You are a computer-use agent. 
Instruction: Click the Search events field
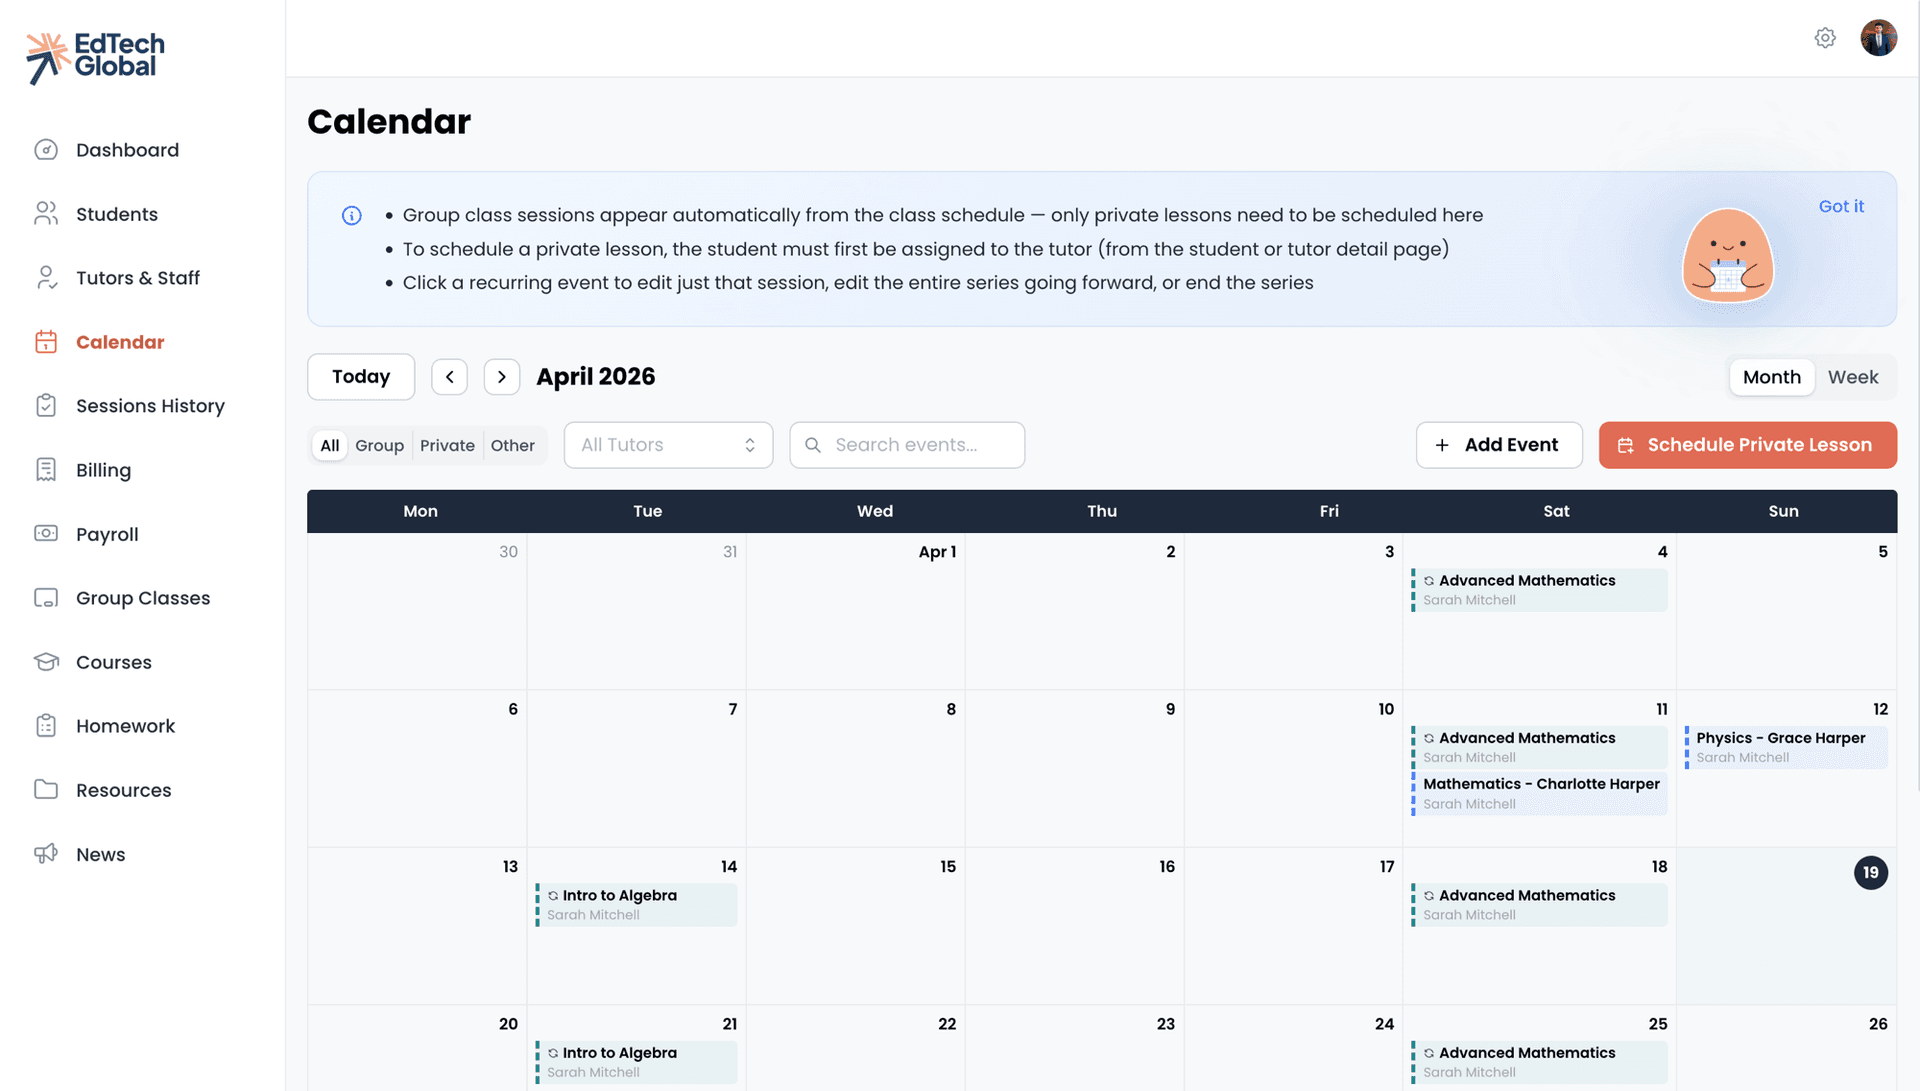click(x=907, y=445)
